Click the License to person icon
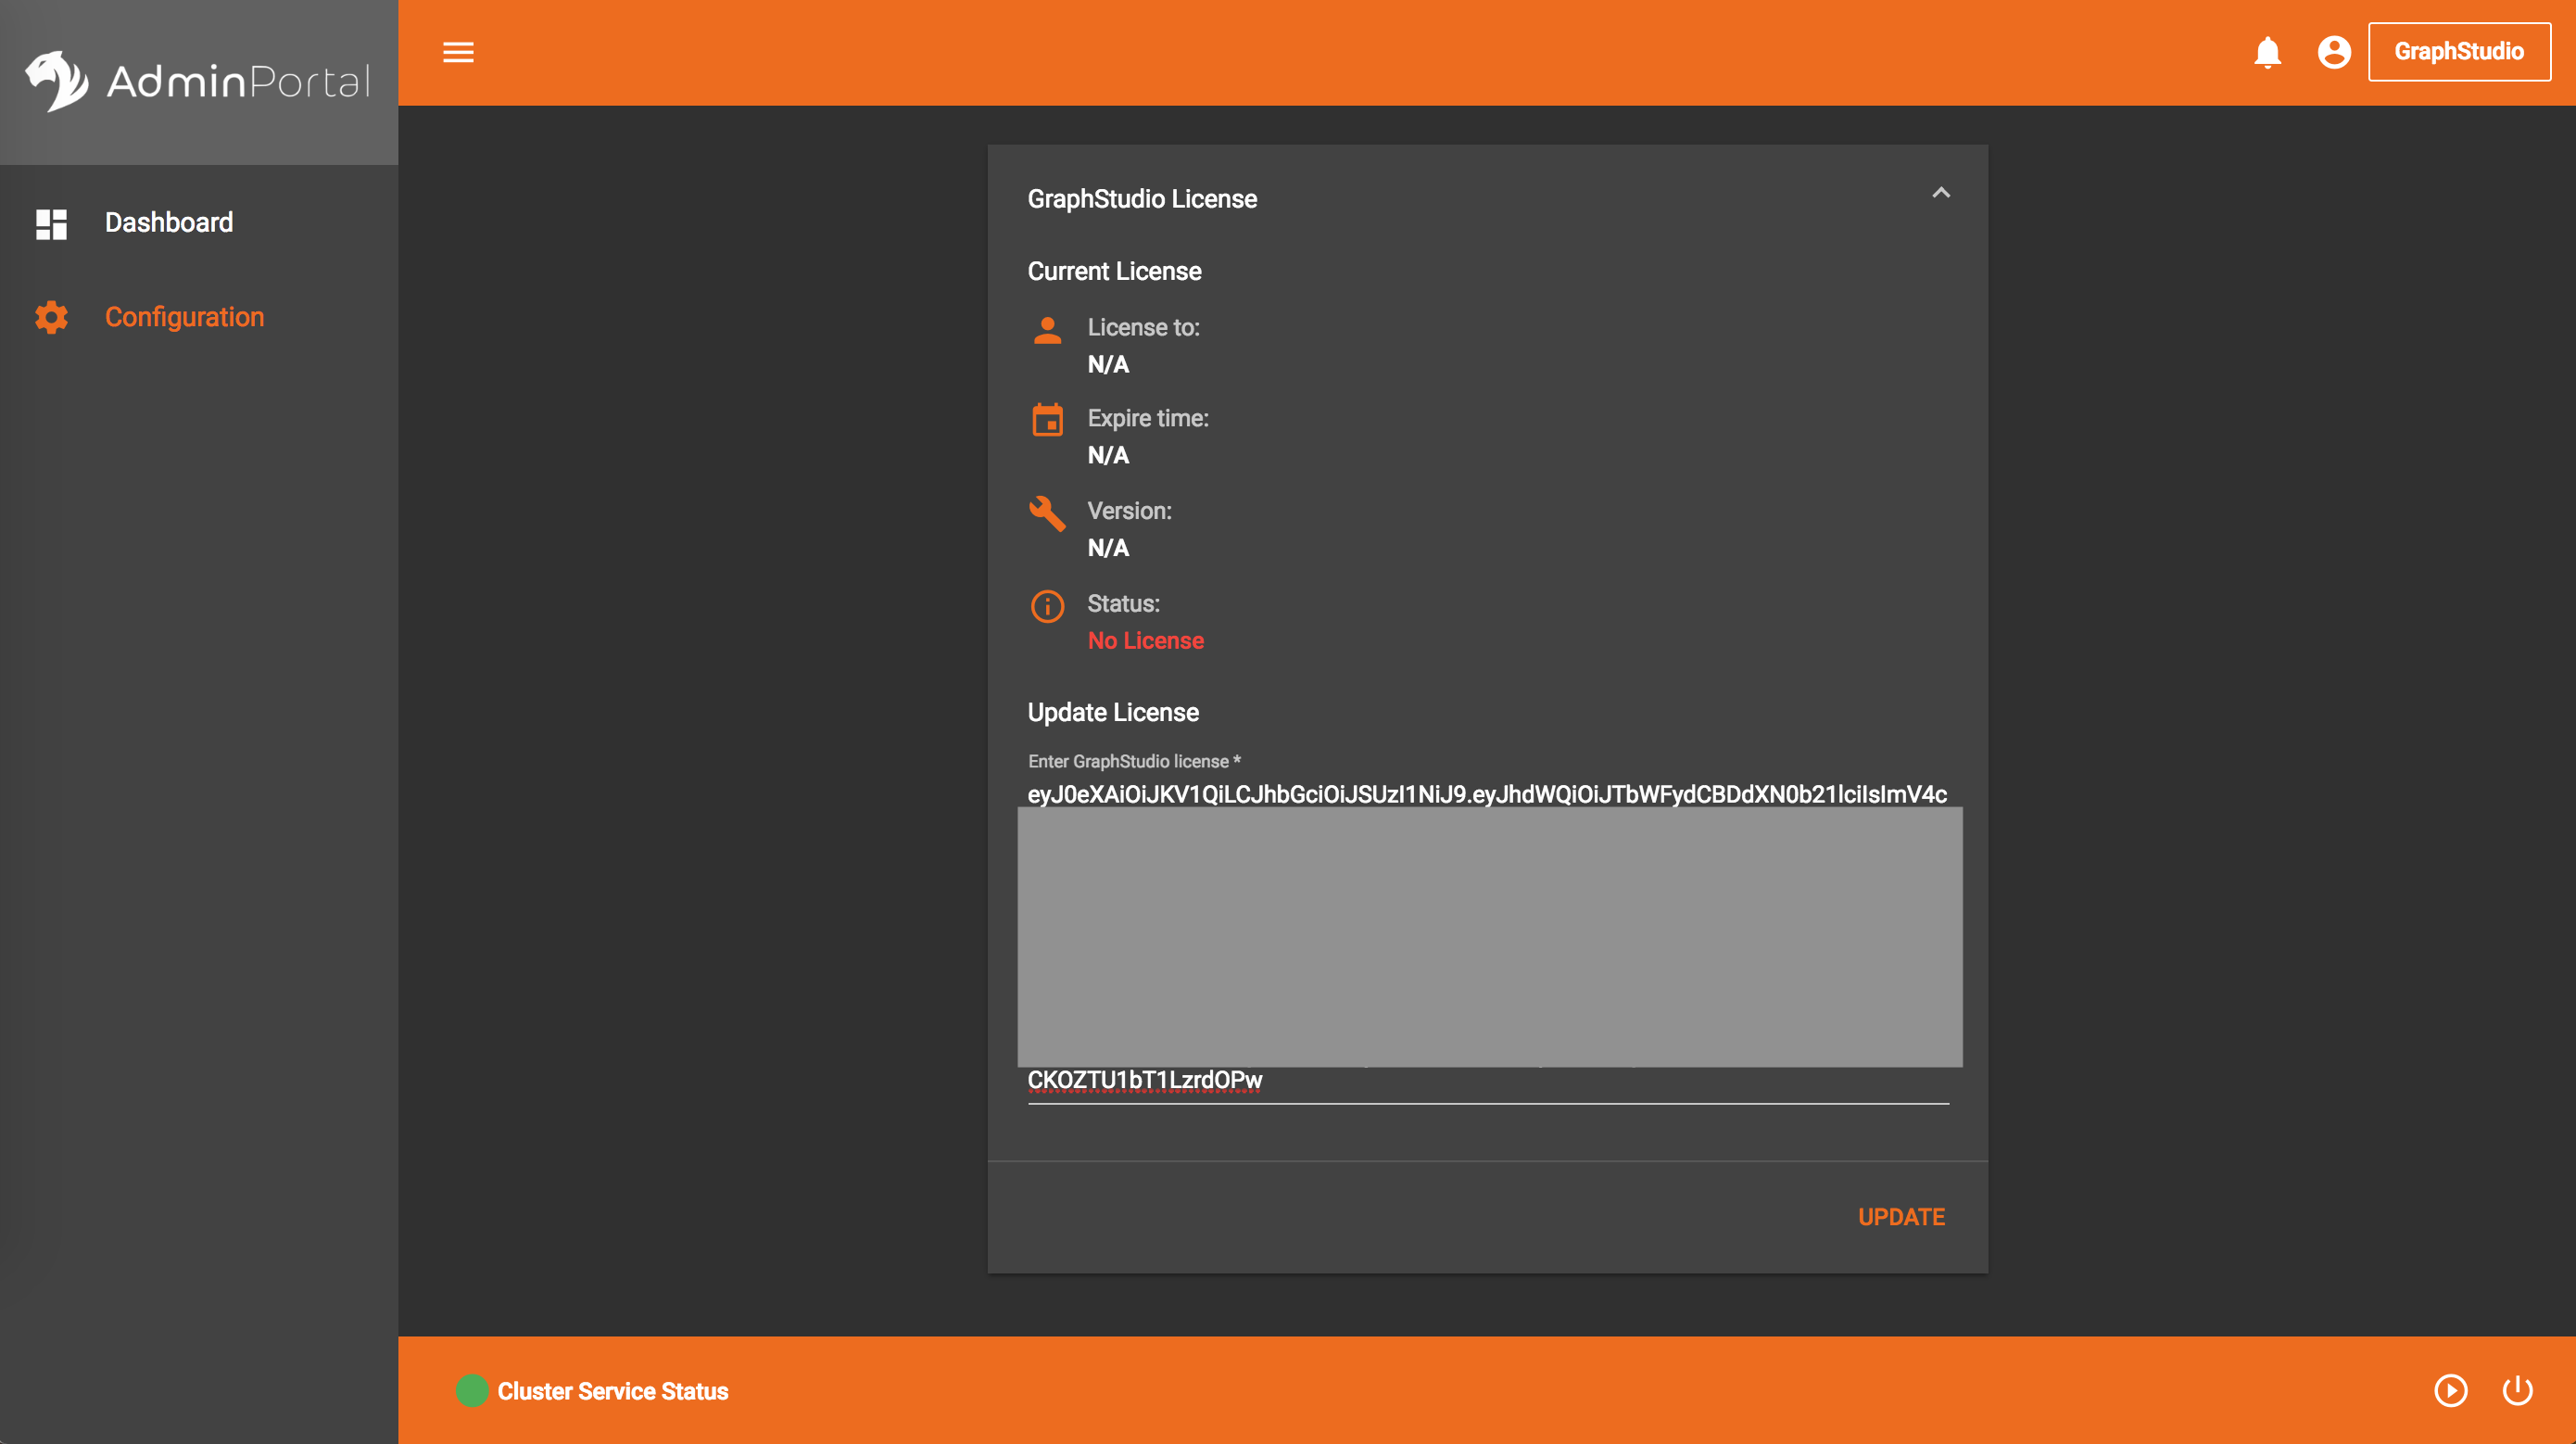This screenshot has width=2576, height=1444. point(1047,331)
